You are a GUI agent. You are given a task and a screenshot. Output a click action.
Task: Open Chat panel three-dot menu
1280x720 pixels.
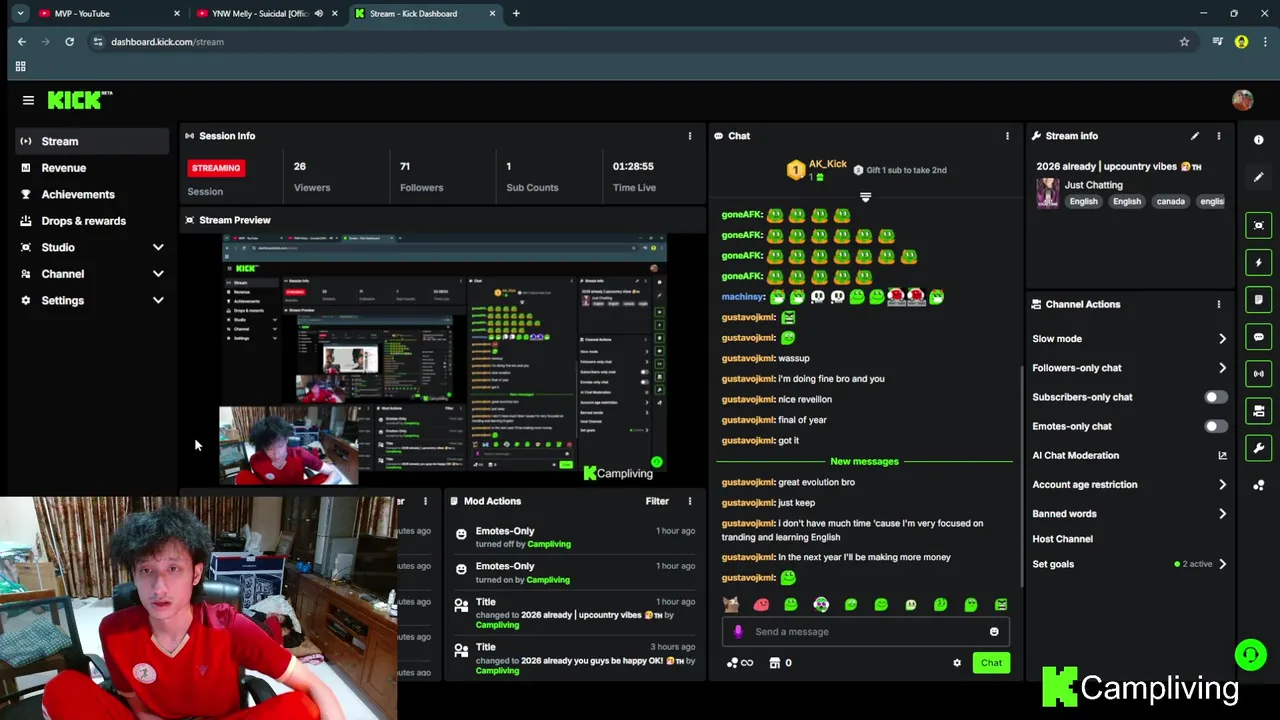point(1007,136)
